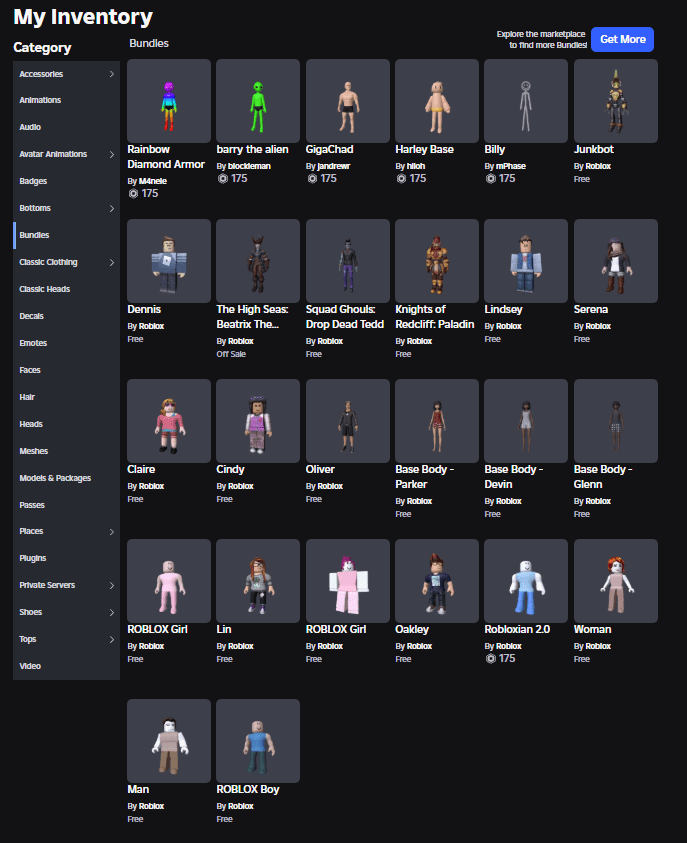Open the barry the alien bundle thumbnail
Viewport: 687px width, 843px height.
tap(258, 101)
